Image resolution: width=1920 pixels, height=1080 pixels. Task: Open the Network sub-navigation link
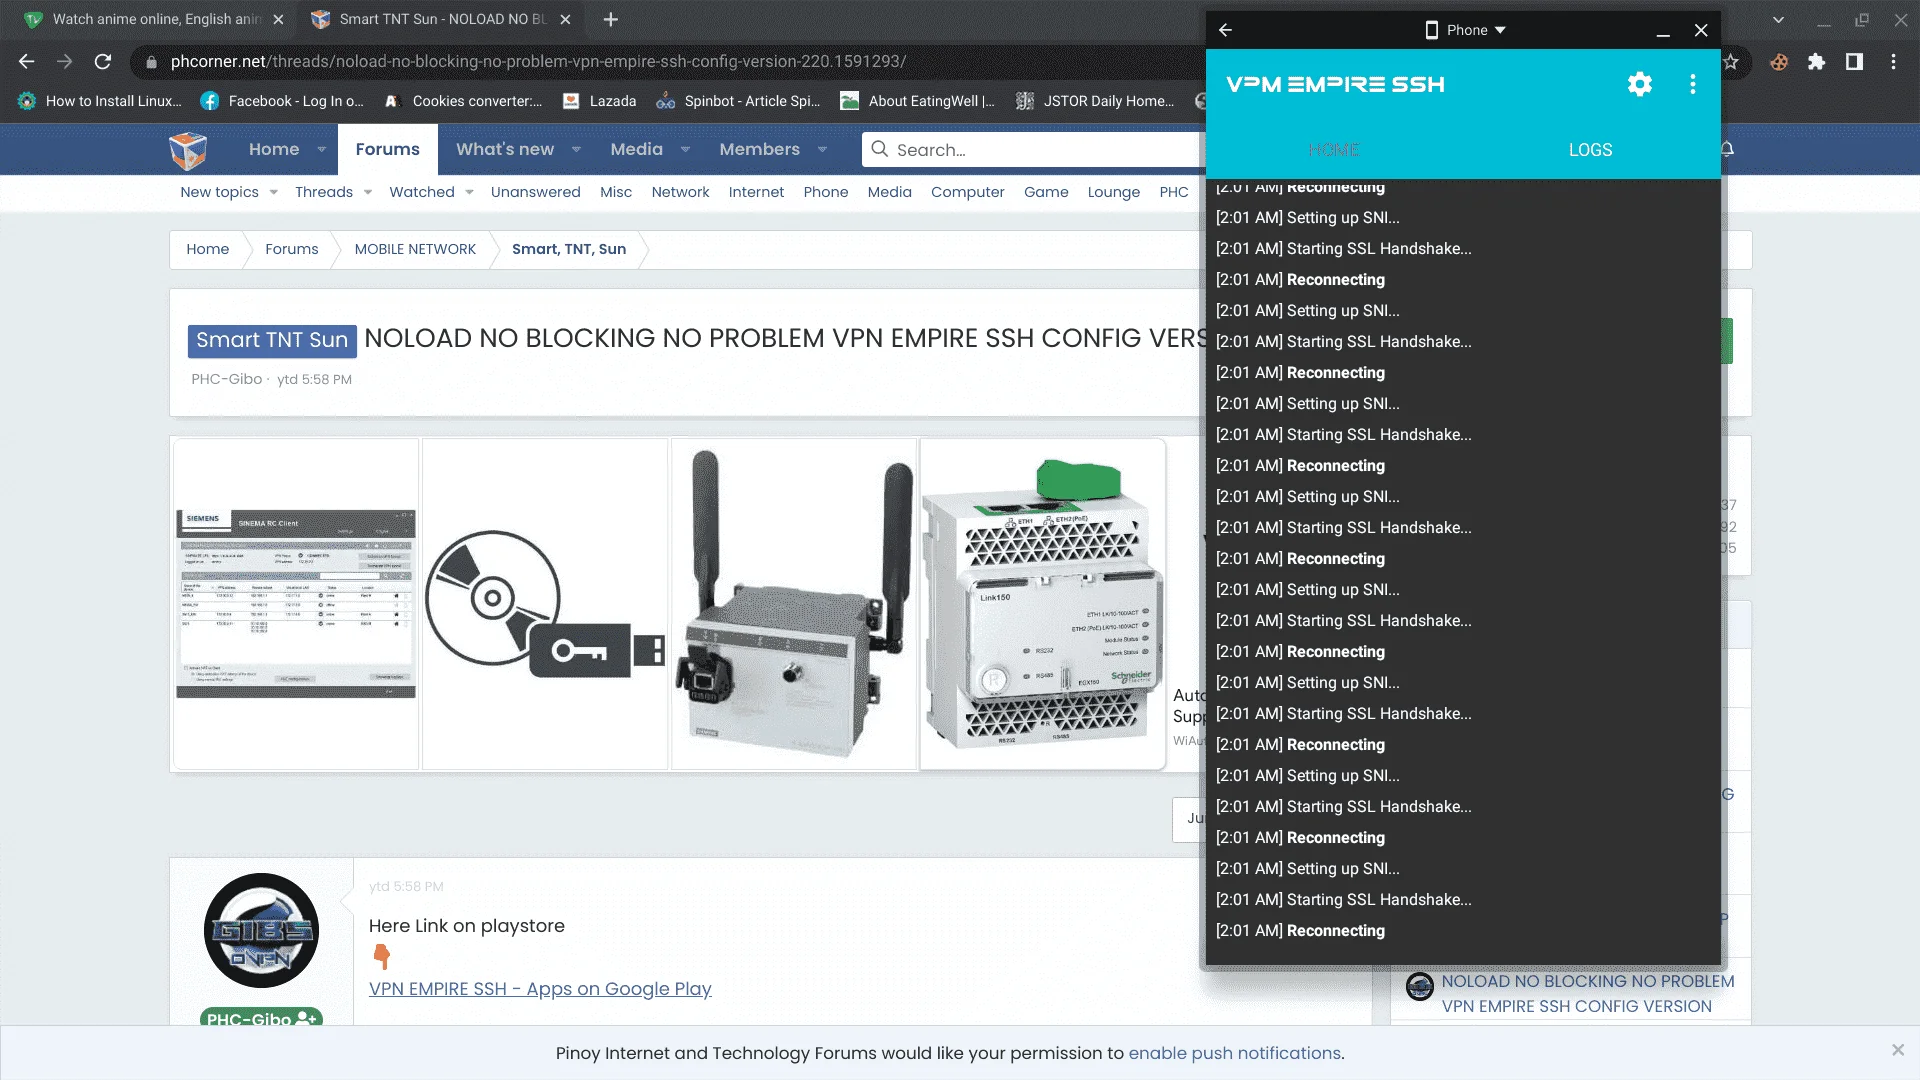pos(680,192)
